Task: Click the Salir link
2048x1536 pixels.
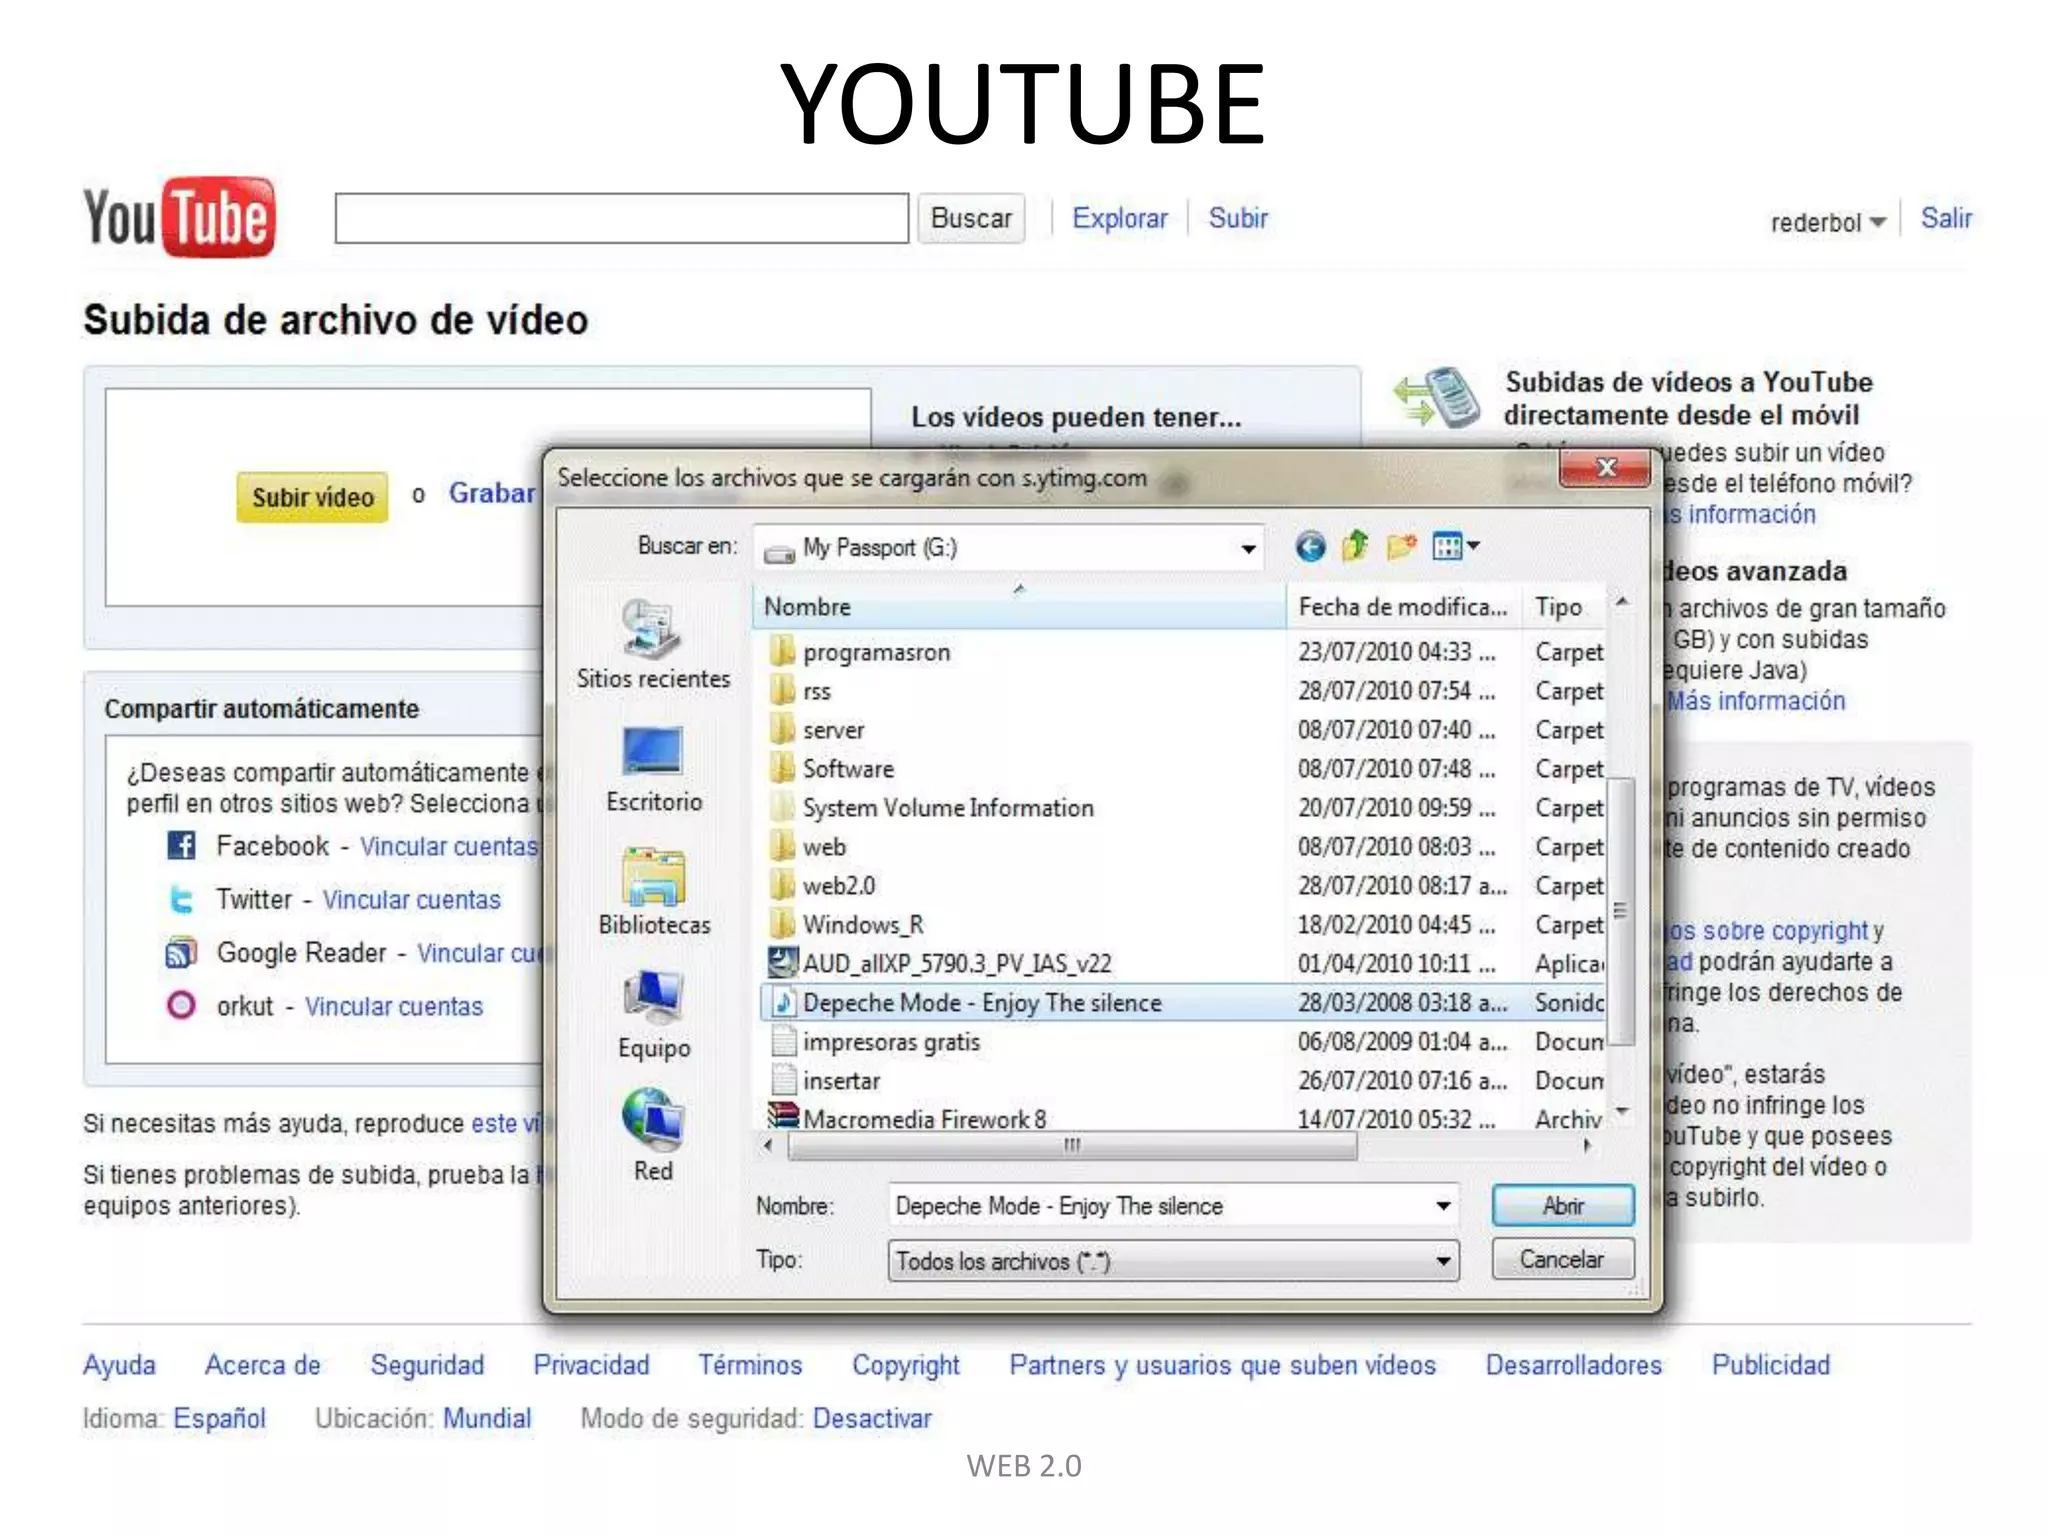Action: [x=1946, y=218]
